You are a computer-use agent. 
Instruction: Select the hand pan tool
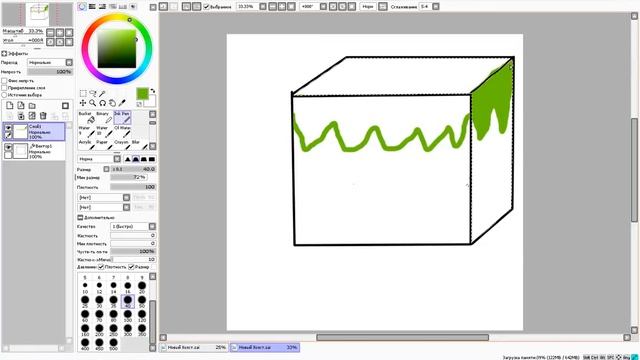(x=112, y=103)
